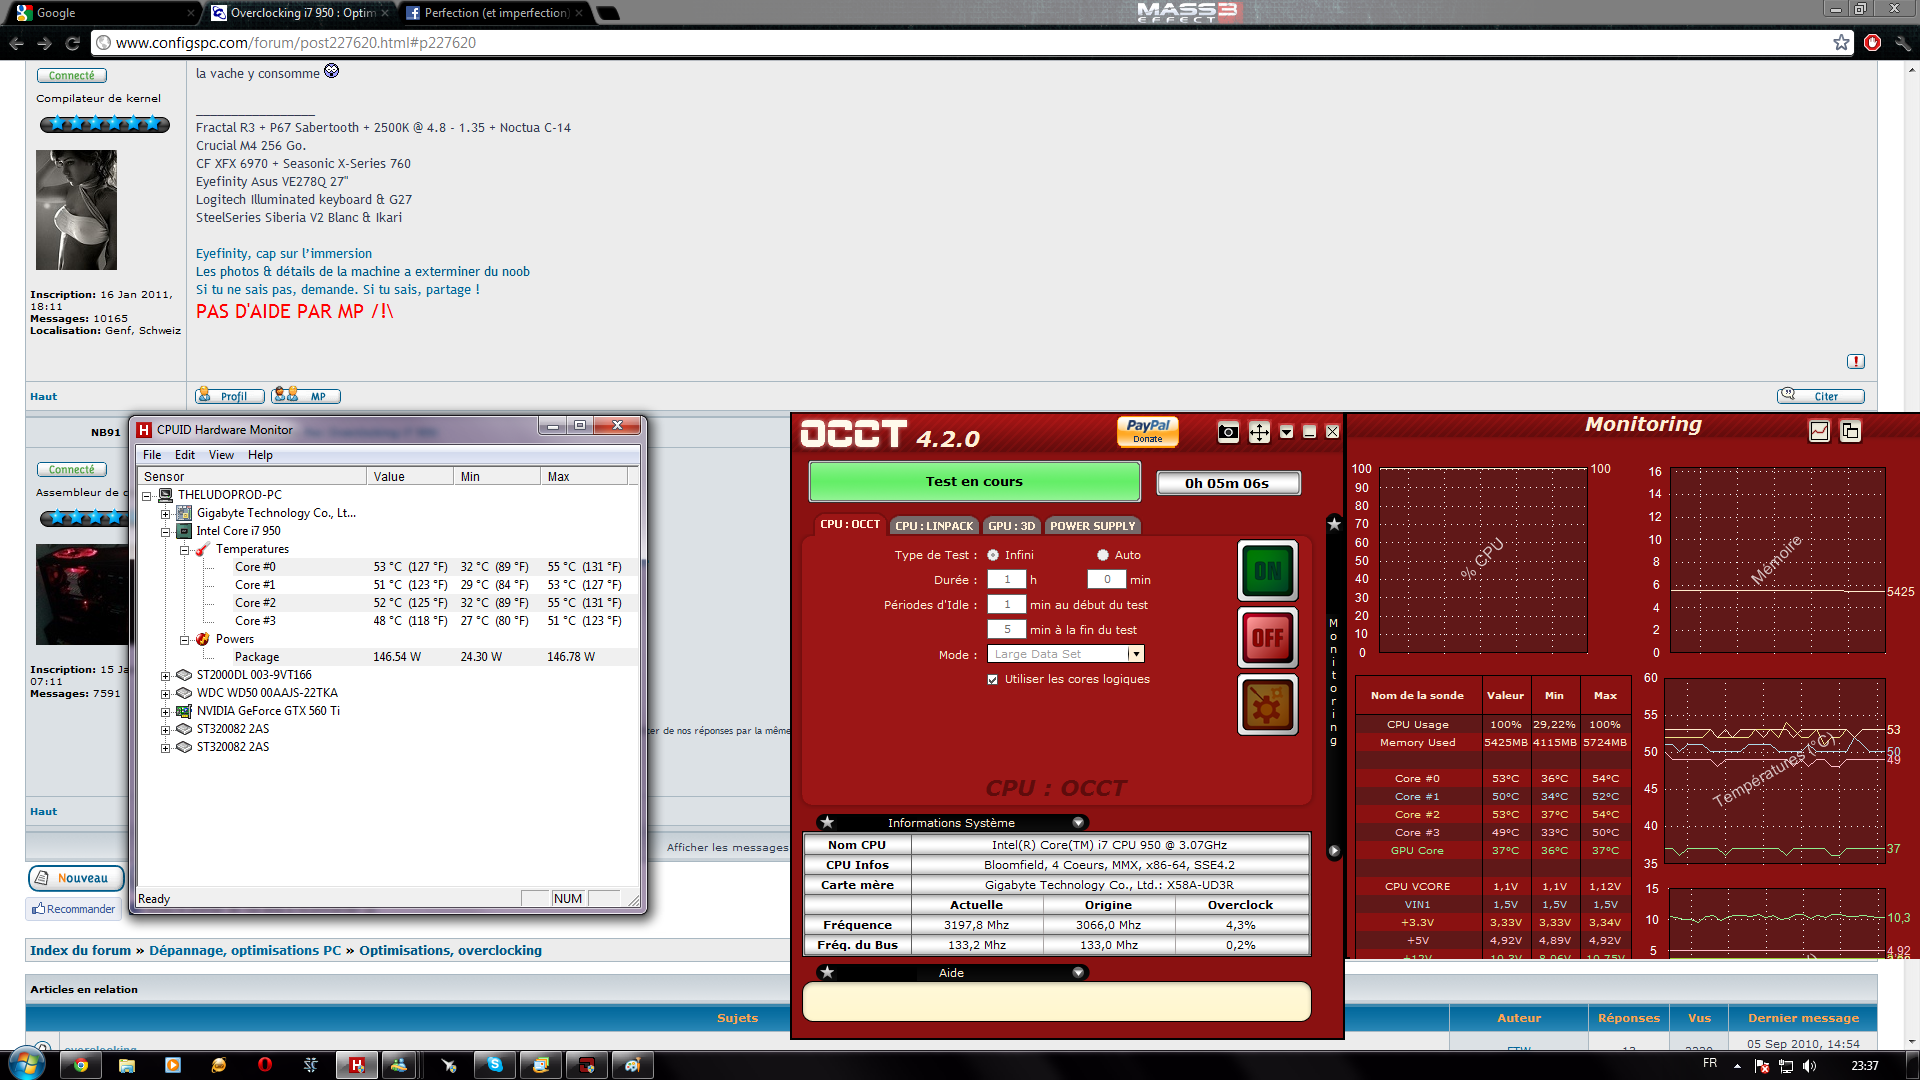The width and height of the screenshot is (1920, 1080).
Task: Select the Auto test type radio
Action: click(x=1103, y=555)
